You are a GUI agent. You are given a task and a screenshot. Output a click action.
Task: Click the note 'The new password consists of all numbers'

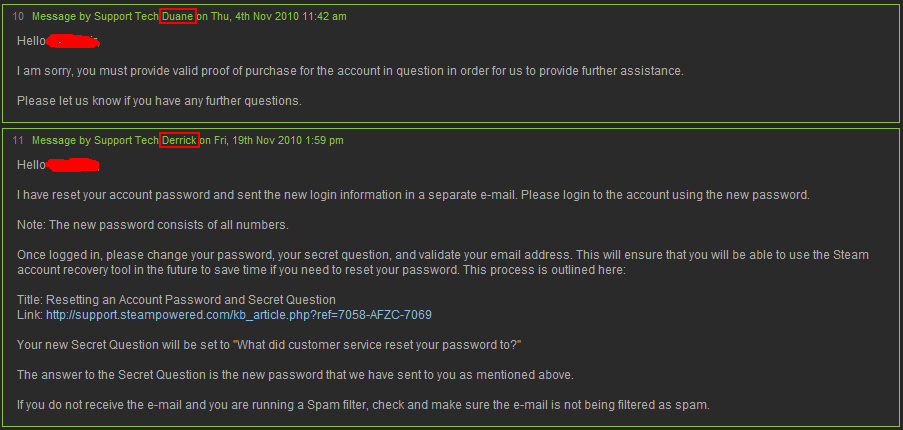[x=153, y=224]
